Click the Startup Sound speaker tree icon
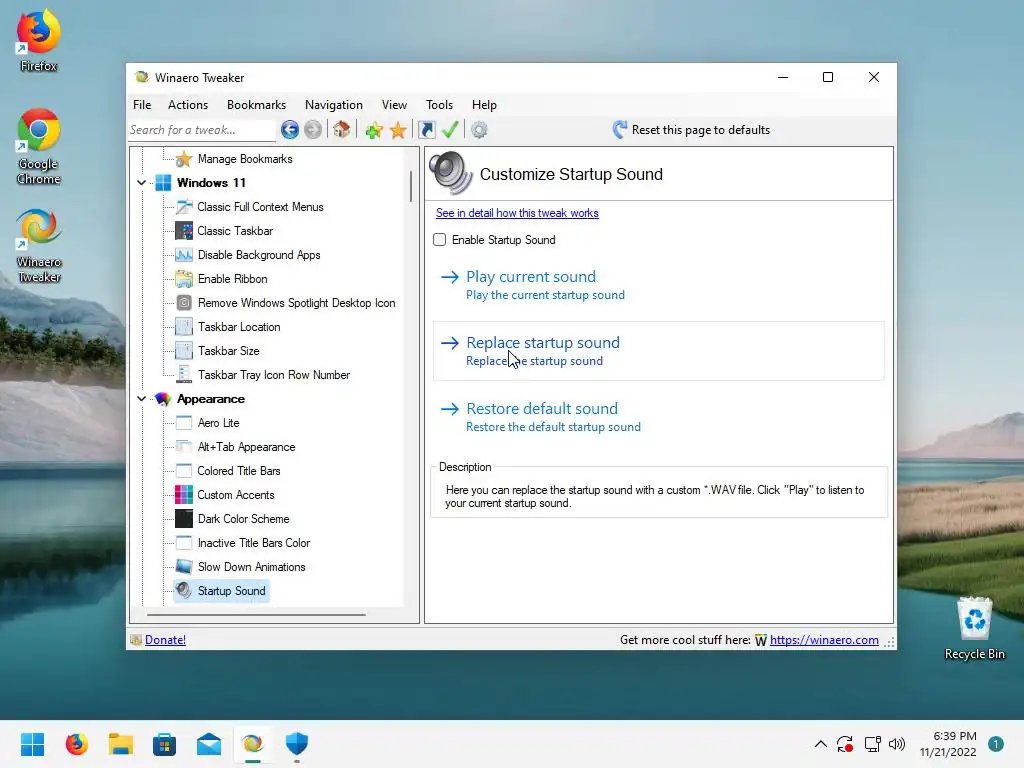Image resolution: width=1024 pixels, height=768 pixels. tap(184, 590)
